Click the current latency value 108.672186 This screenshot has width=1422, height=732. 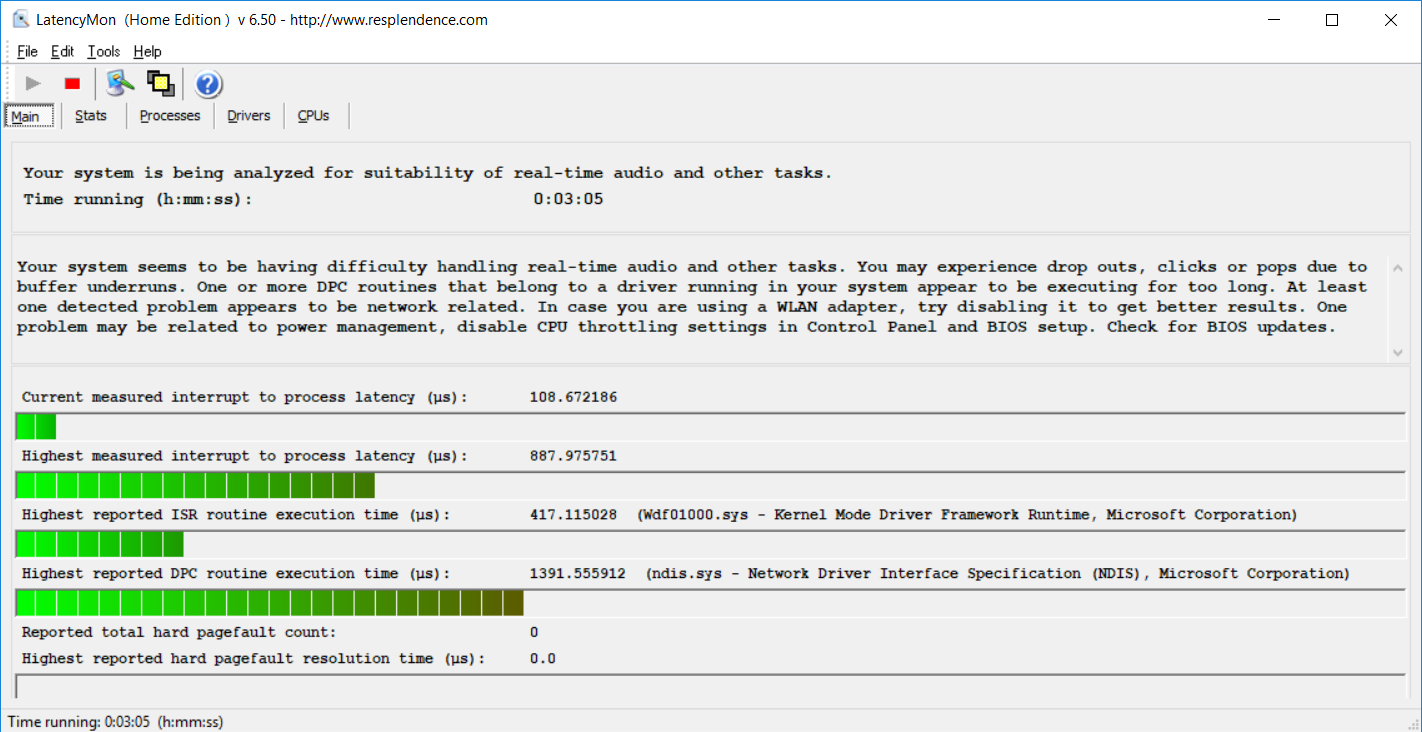tap(573, 397)
